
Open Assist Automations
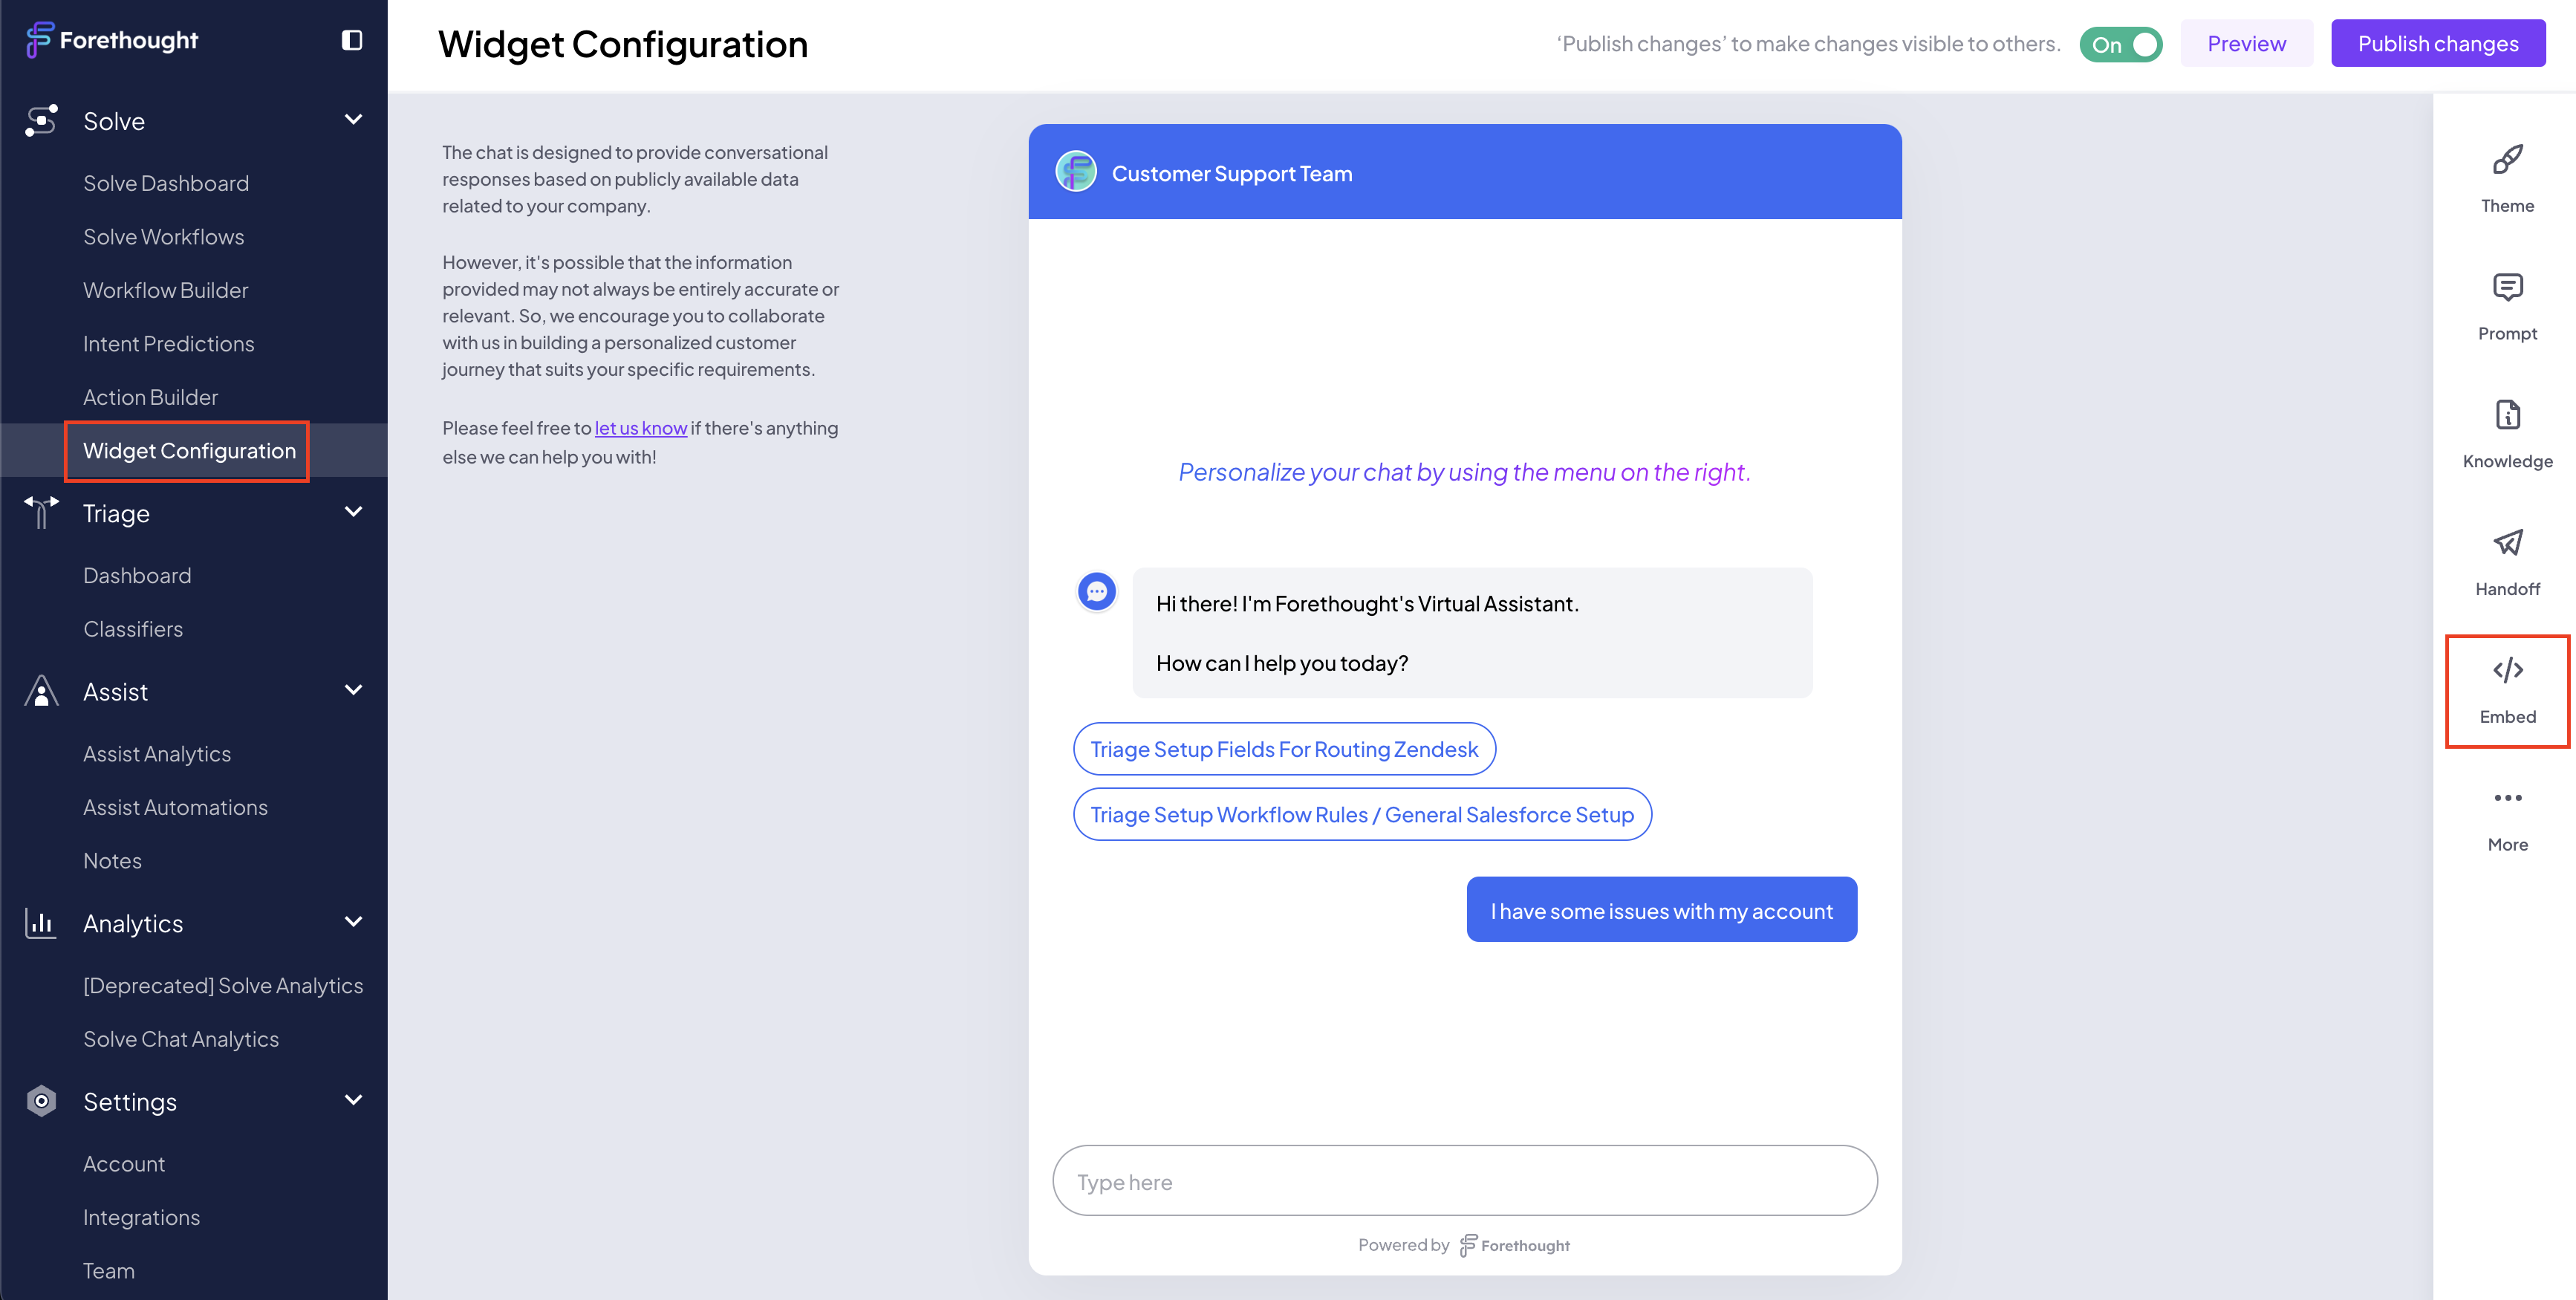point(176,807)
